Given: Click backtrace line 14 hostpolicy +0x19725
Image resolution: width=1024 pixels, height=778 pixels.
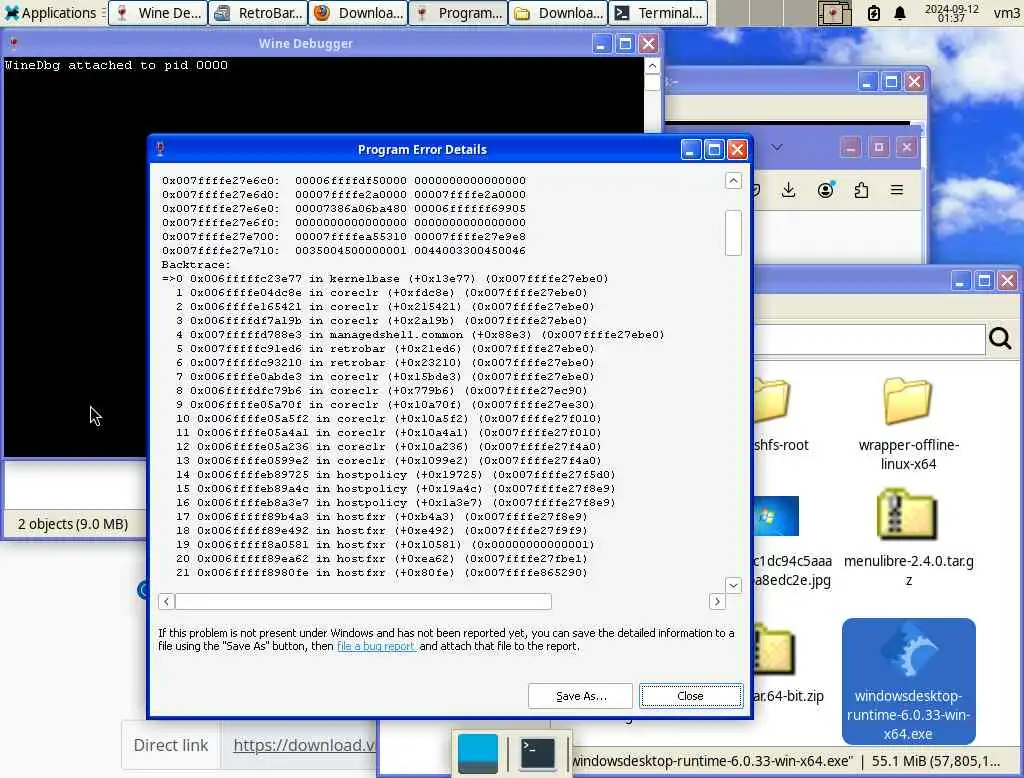Looking at the screenshot, I should 396,475.
